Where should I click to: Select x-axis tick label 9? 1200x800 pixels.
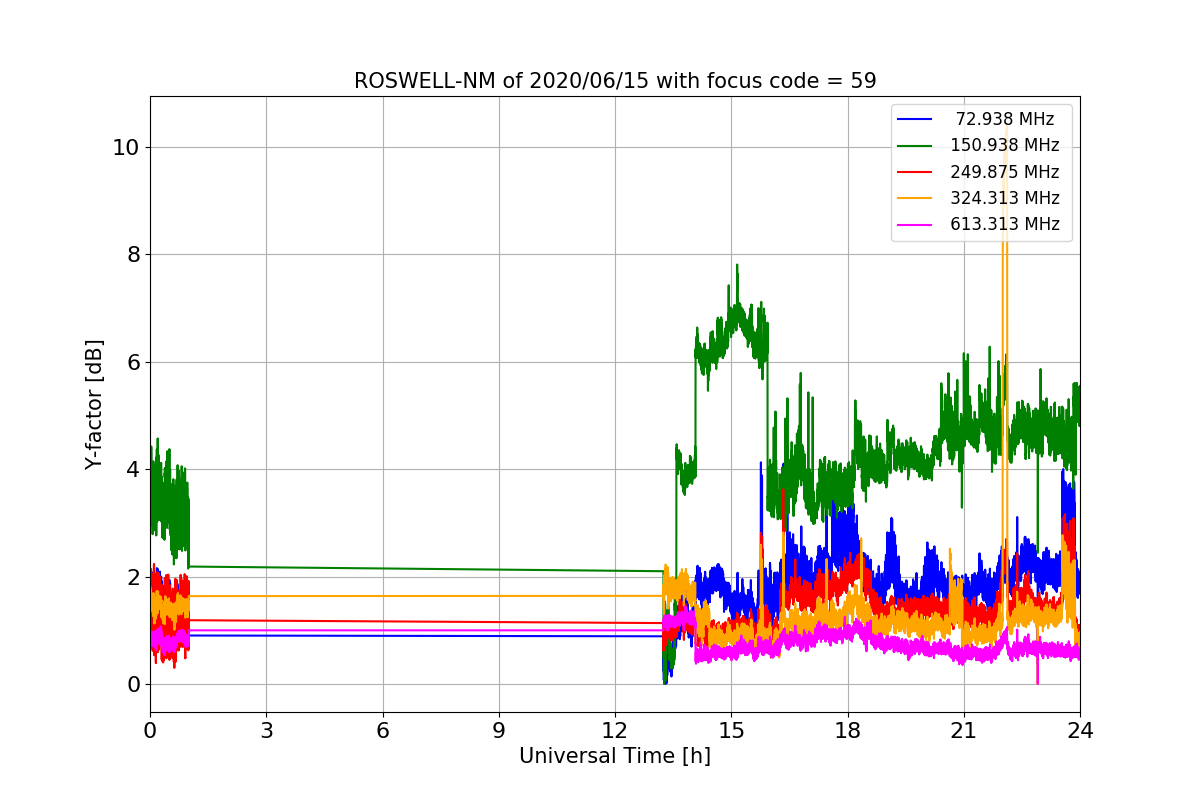499,730
